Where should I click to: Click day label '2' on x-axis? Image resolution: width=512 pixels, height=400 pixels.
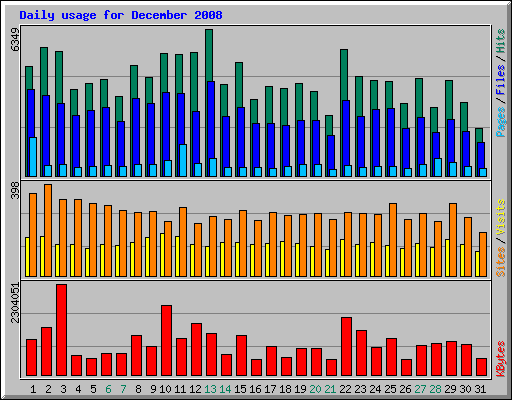tap(48, 389)
